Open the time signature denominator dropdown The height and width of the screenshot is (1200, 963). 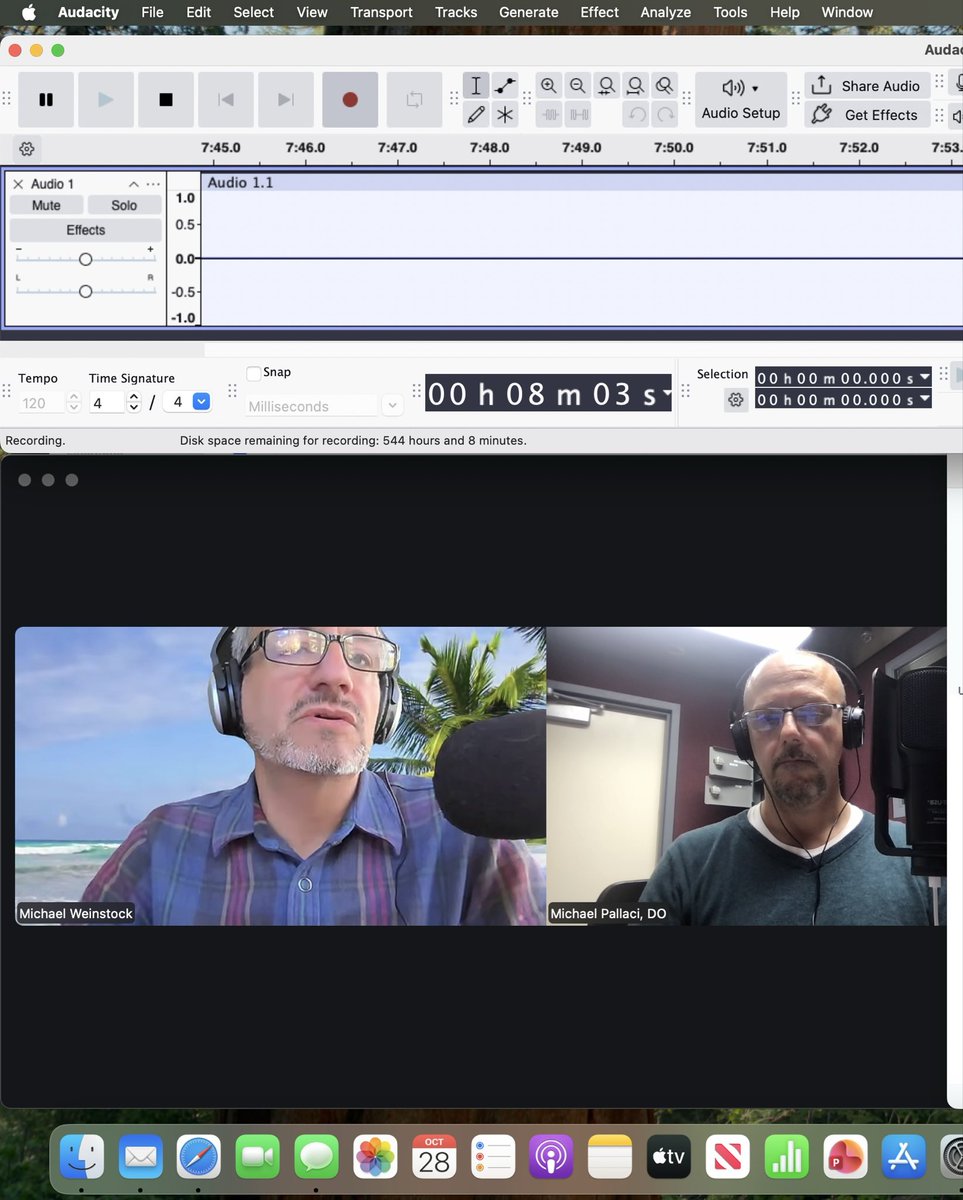pos(202,400)
